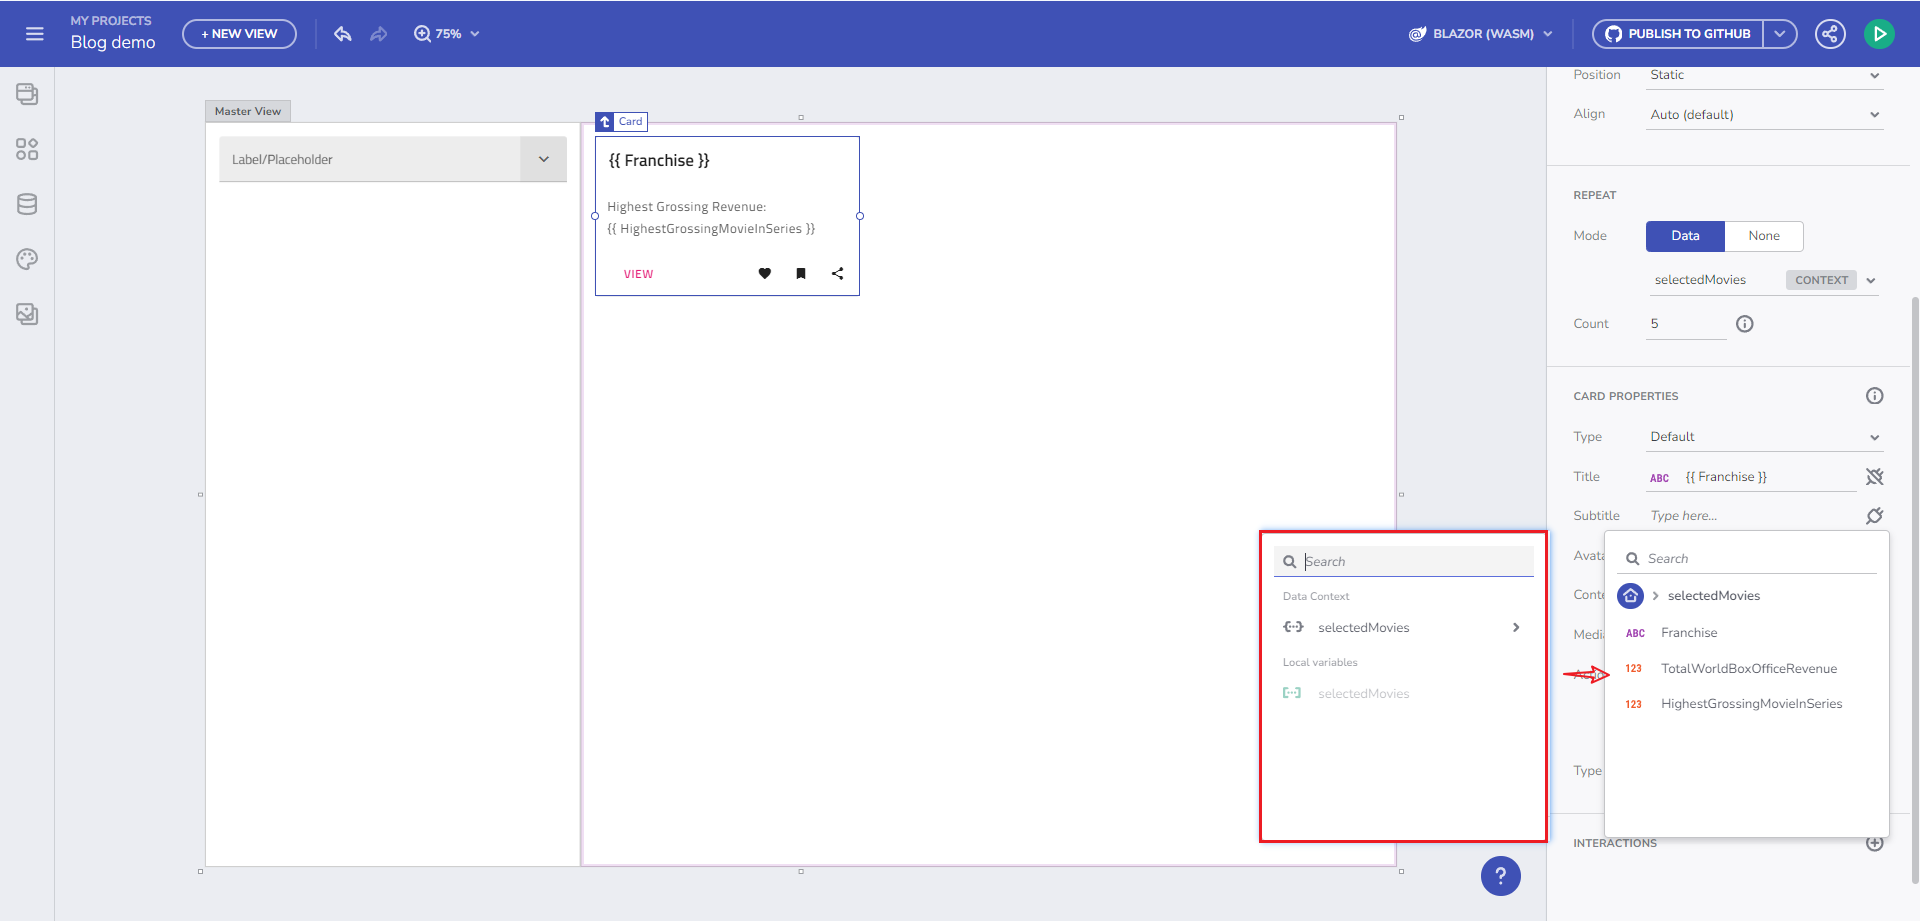Click Publish to GitHub button
1920x921 pixels.
click(x=1677, y=34)
